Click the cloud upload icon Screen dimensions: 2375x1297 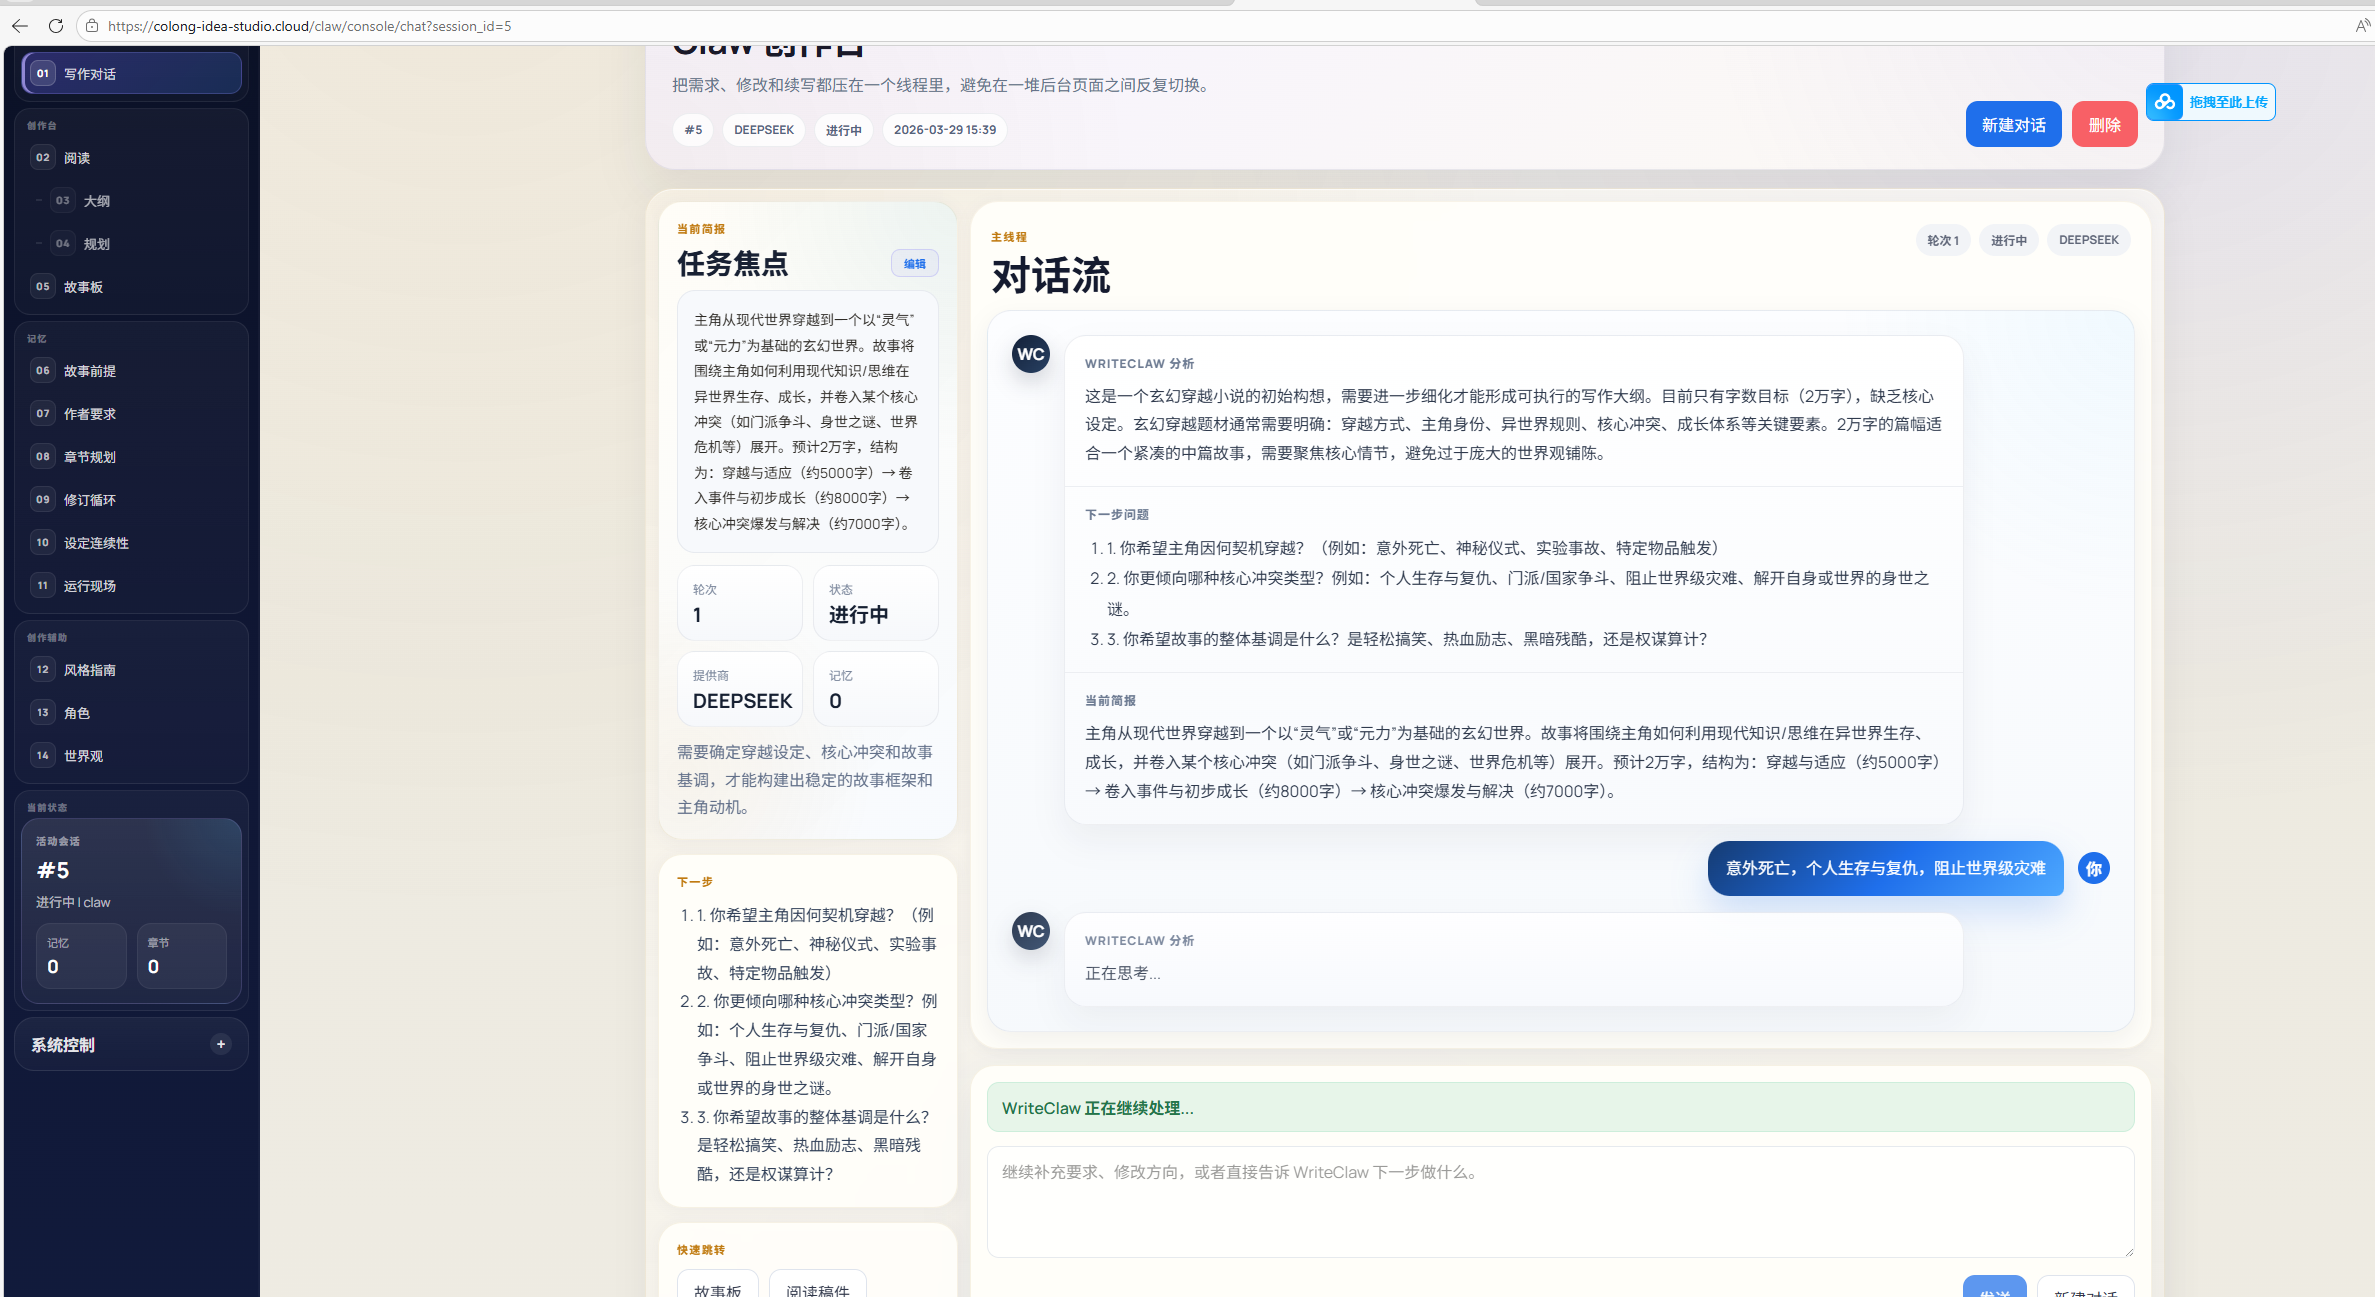[2165, 102]
